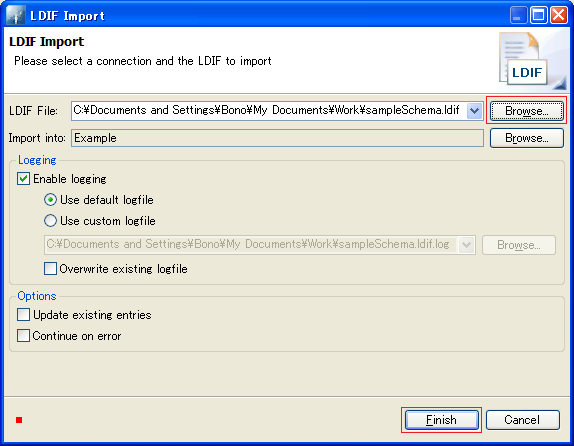Enable the Continue on error option

click(x=23, y=335)
